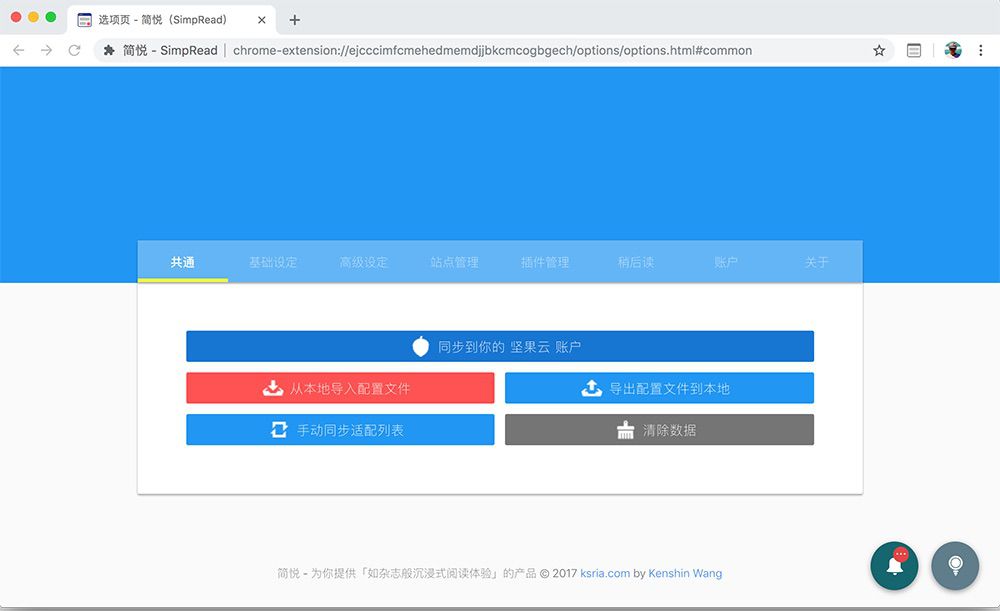Open the 高级设定 tab
The height and width of the screenshot is (611, 1000).
(363, 262)
